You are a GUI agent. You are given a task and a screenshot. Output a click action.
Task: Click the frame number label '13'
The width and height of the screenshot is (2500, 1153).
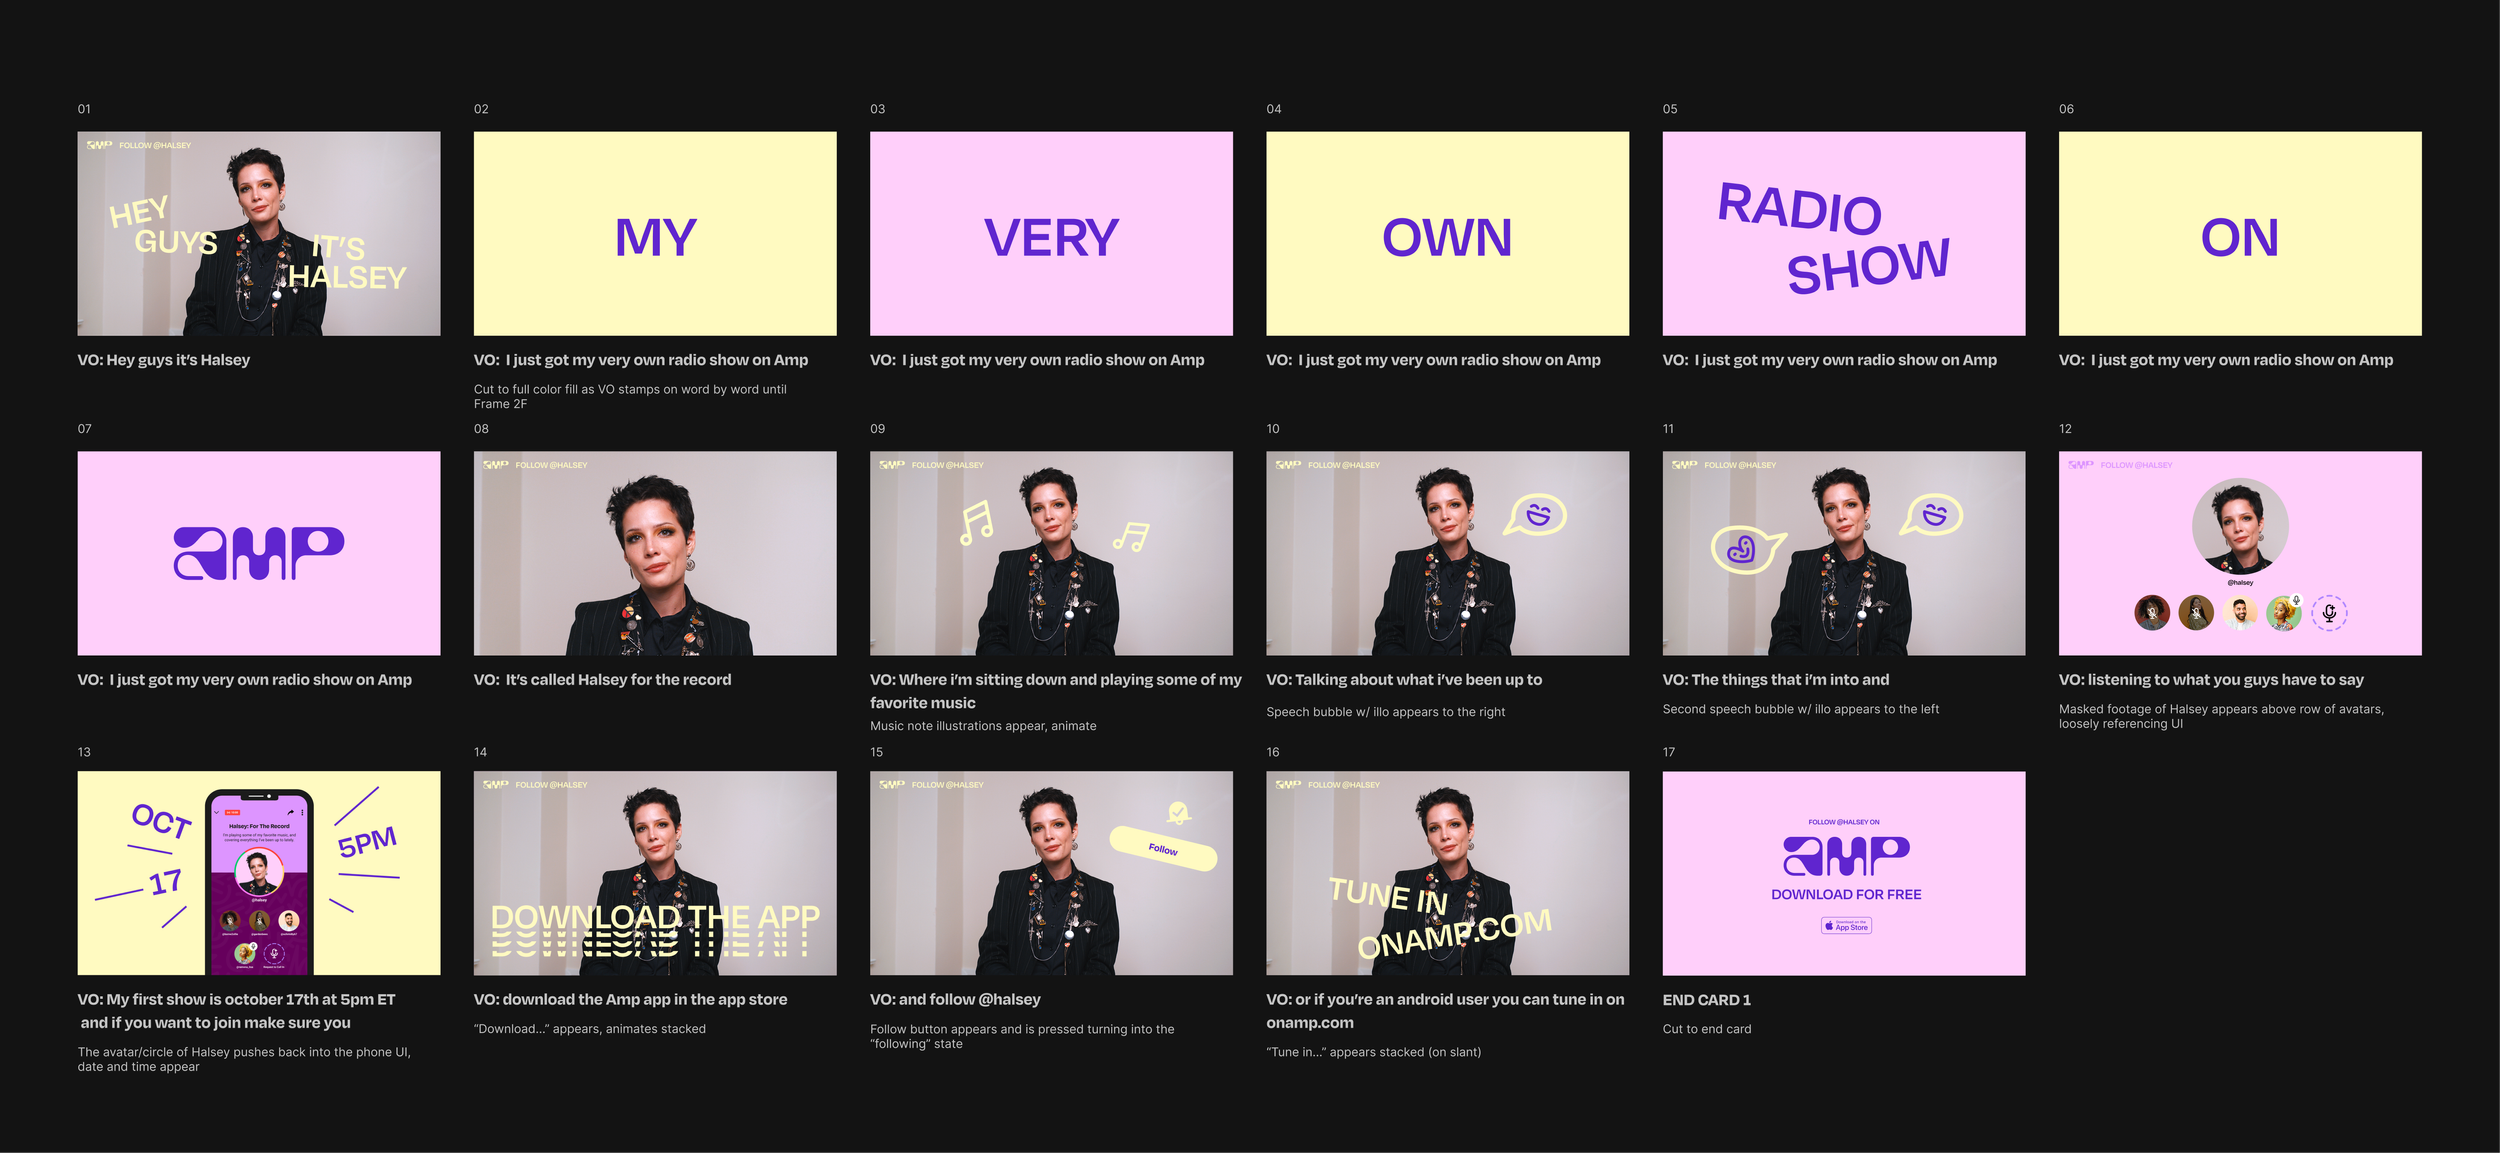click(x=84, y=752)
